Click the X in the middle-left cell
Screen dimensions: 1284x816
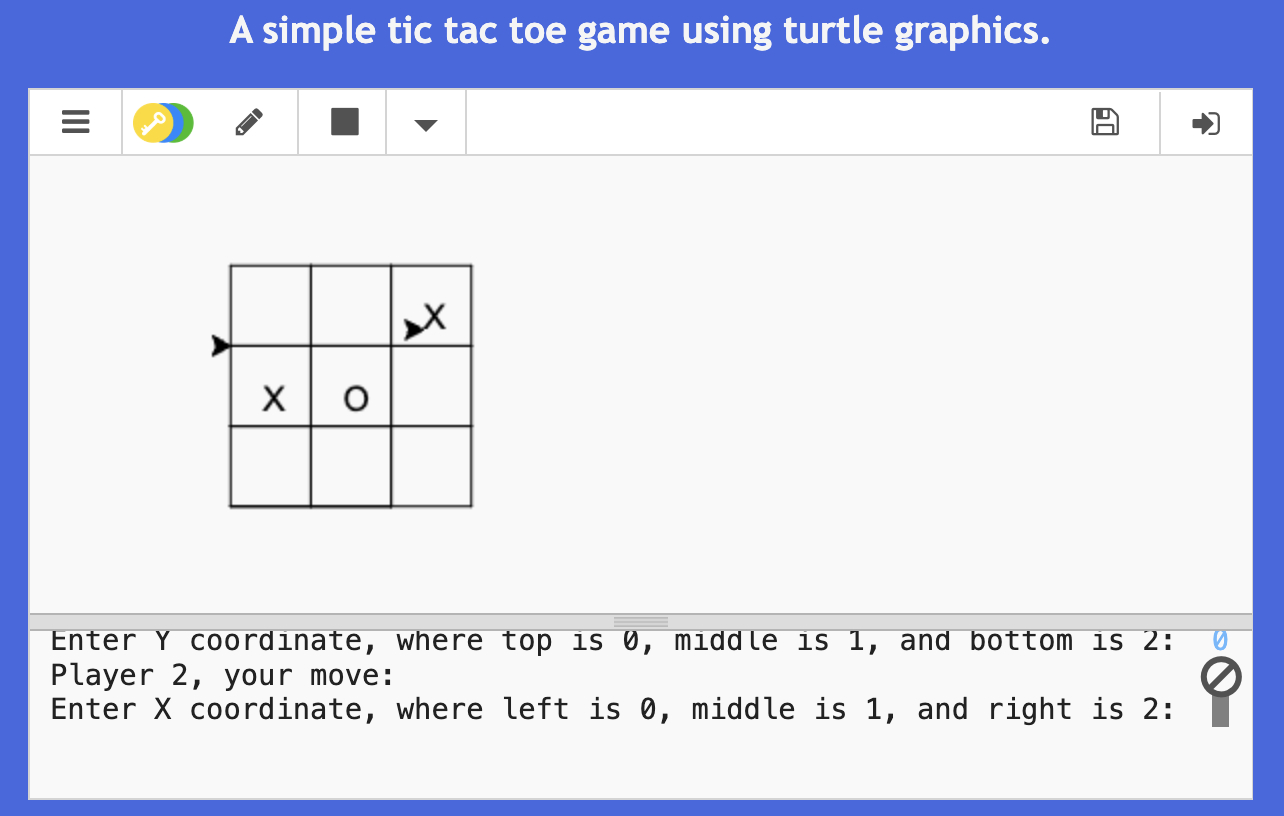coord(273,399)
